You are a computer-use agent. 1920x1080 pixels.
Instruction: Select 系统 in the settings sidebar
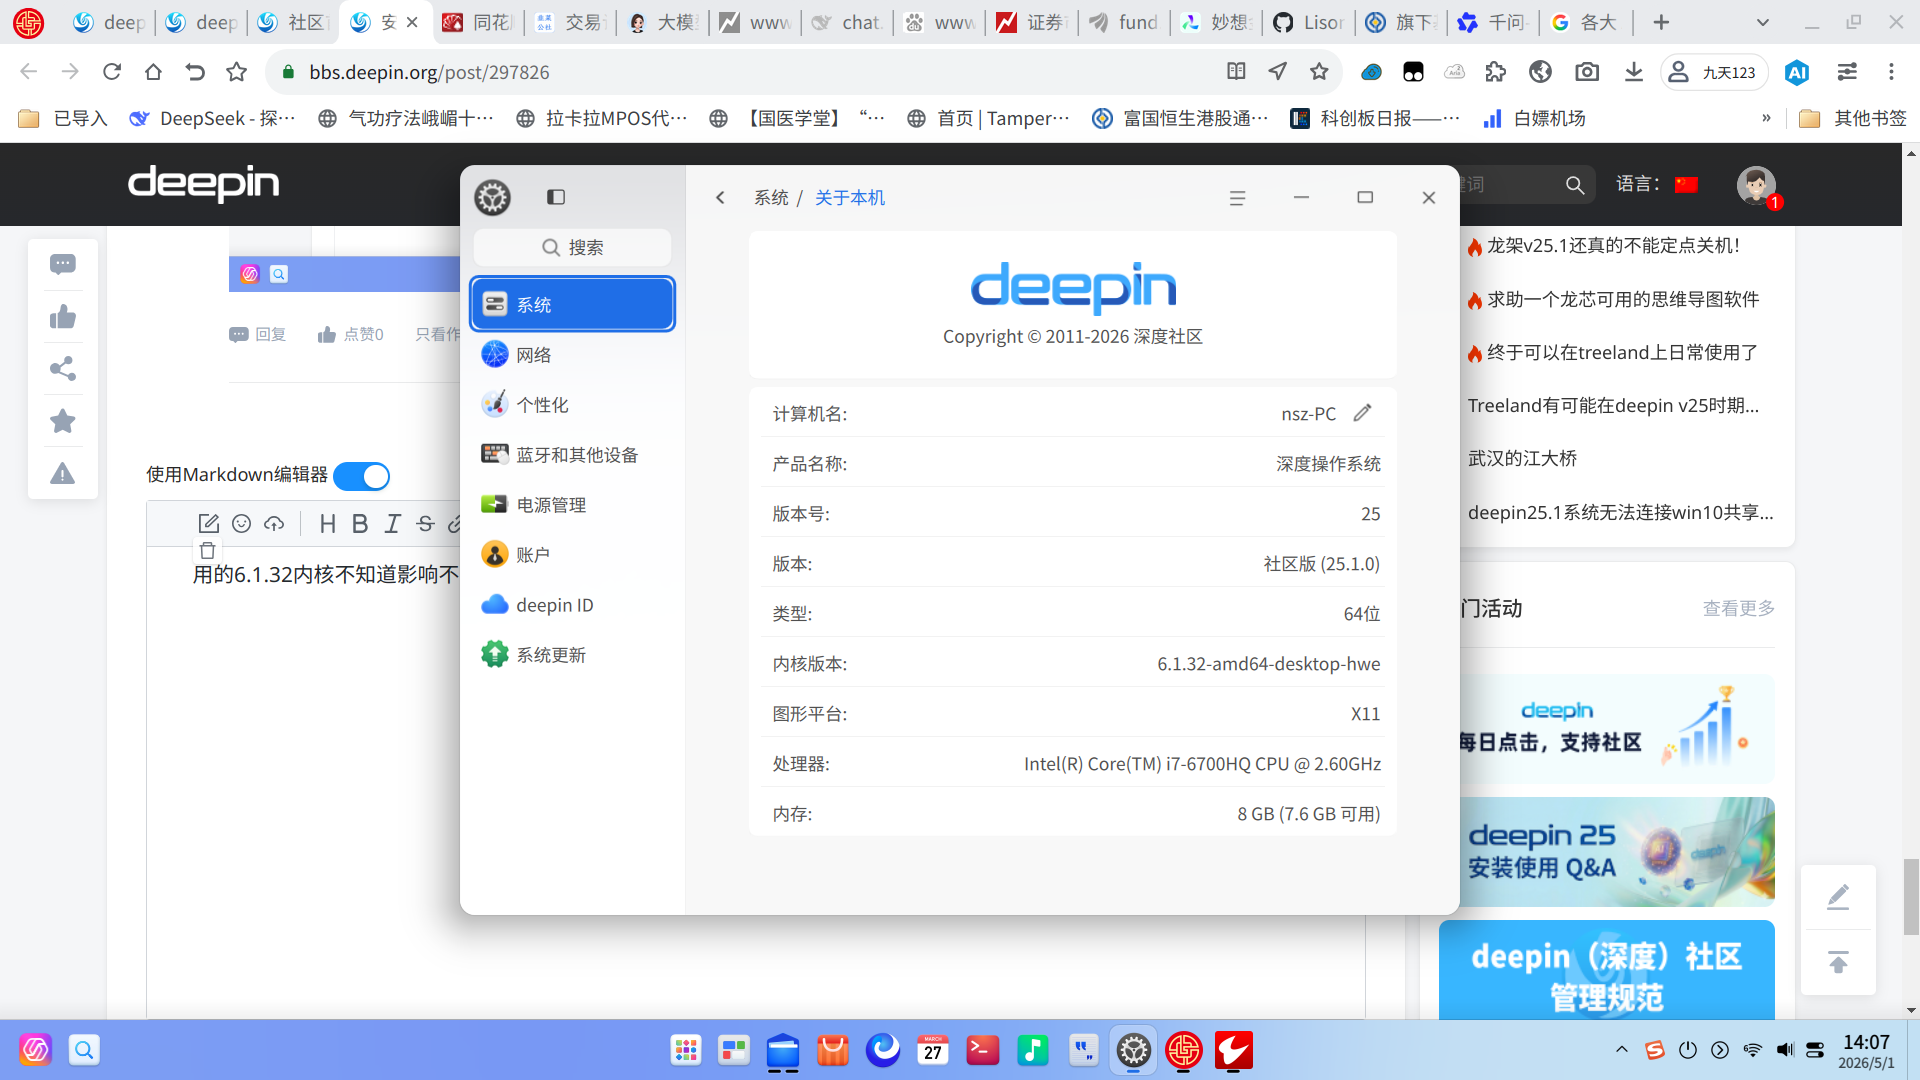[572, 304]
